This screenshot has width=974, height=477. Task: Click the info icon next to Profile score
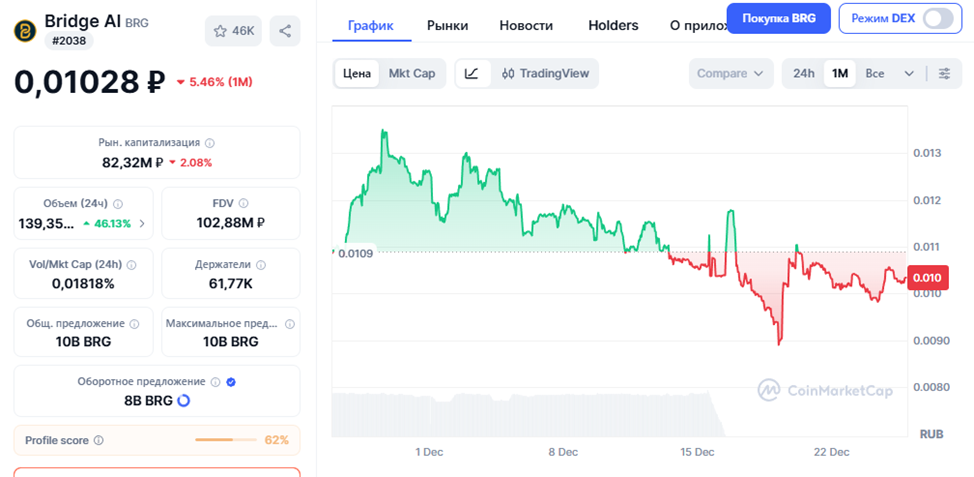[98, 440]
